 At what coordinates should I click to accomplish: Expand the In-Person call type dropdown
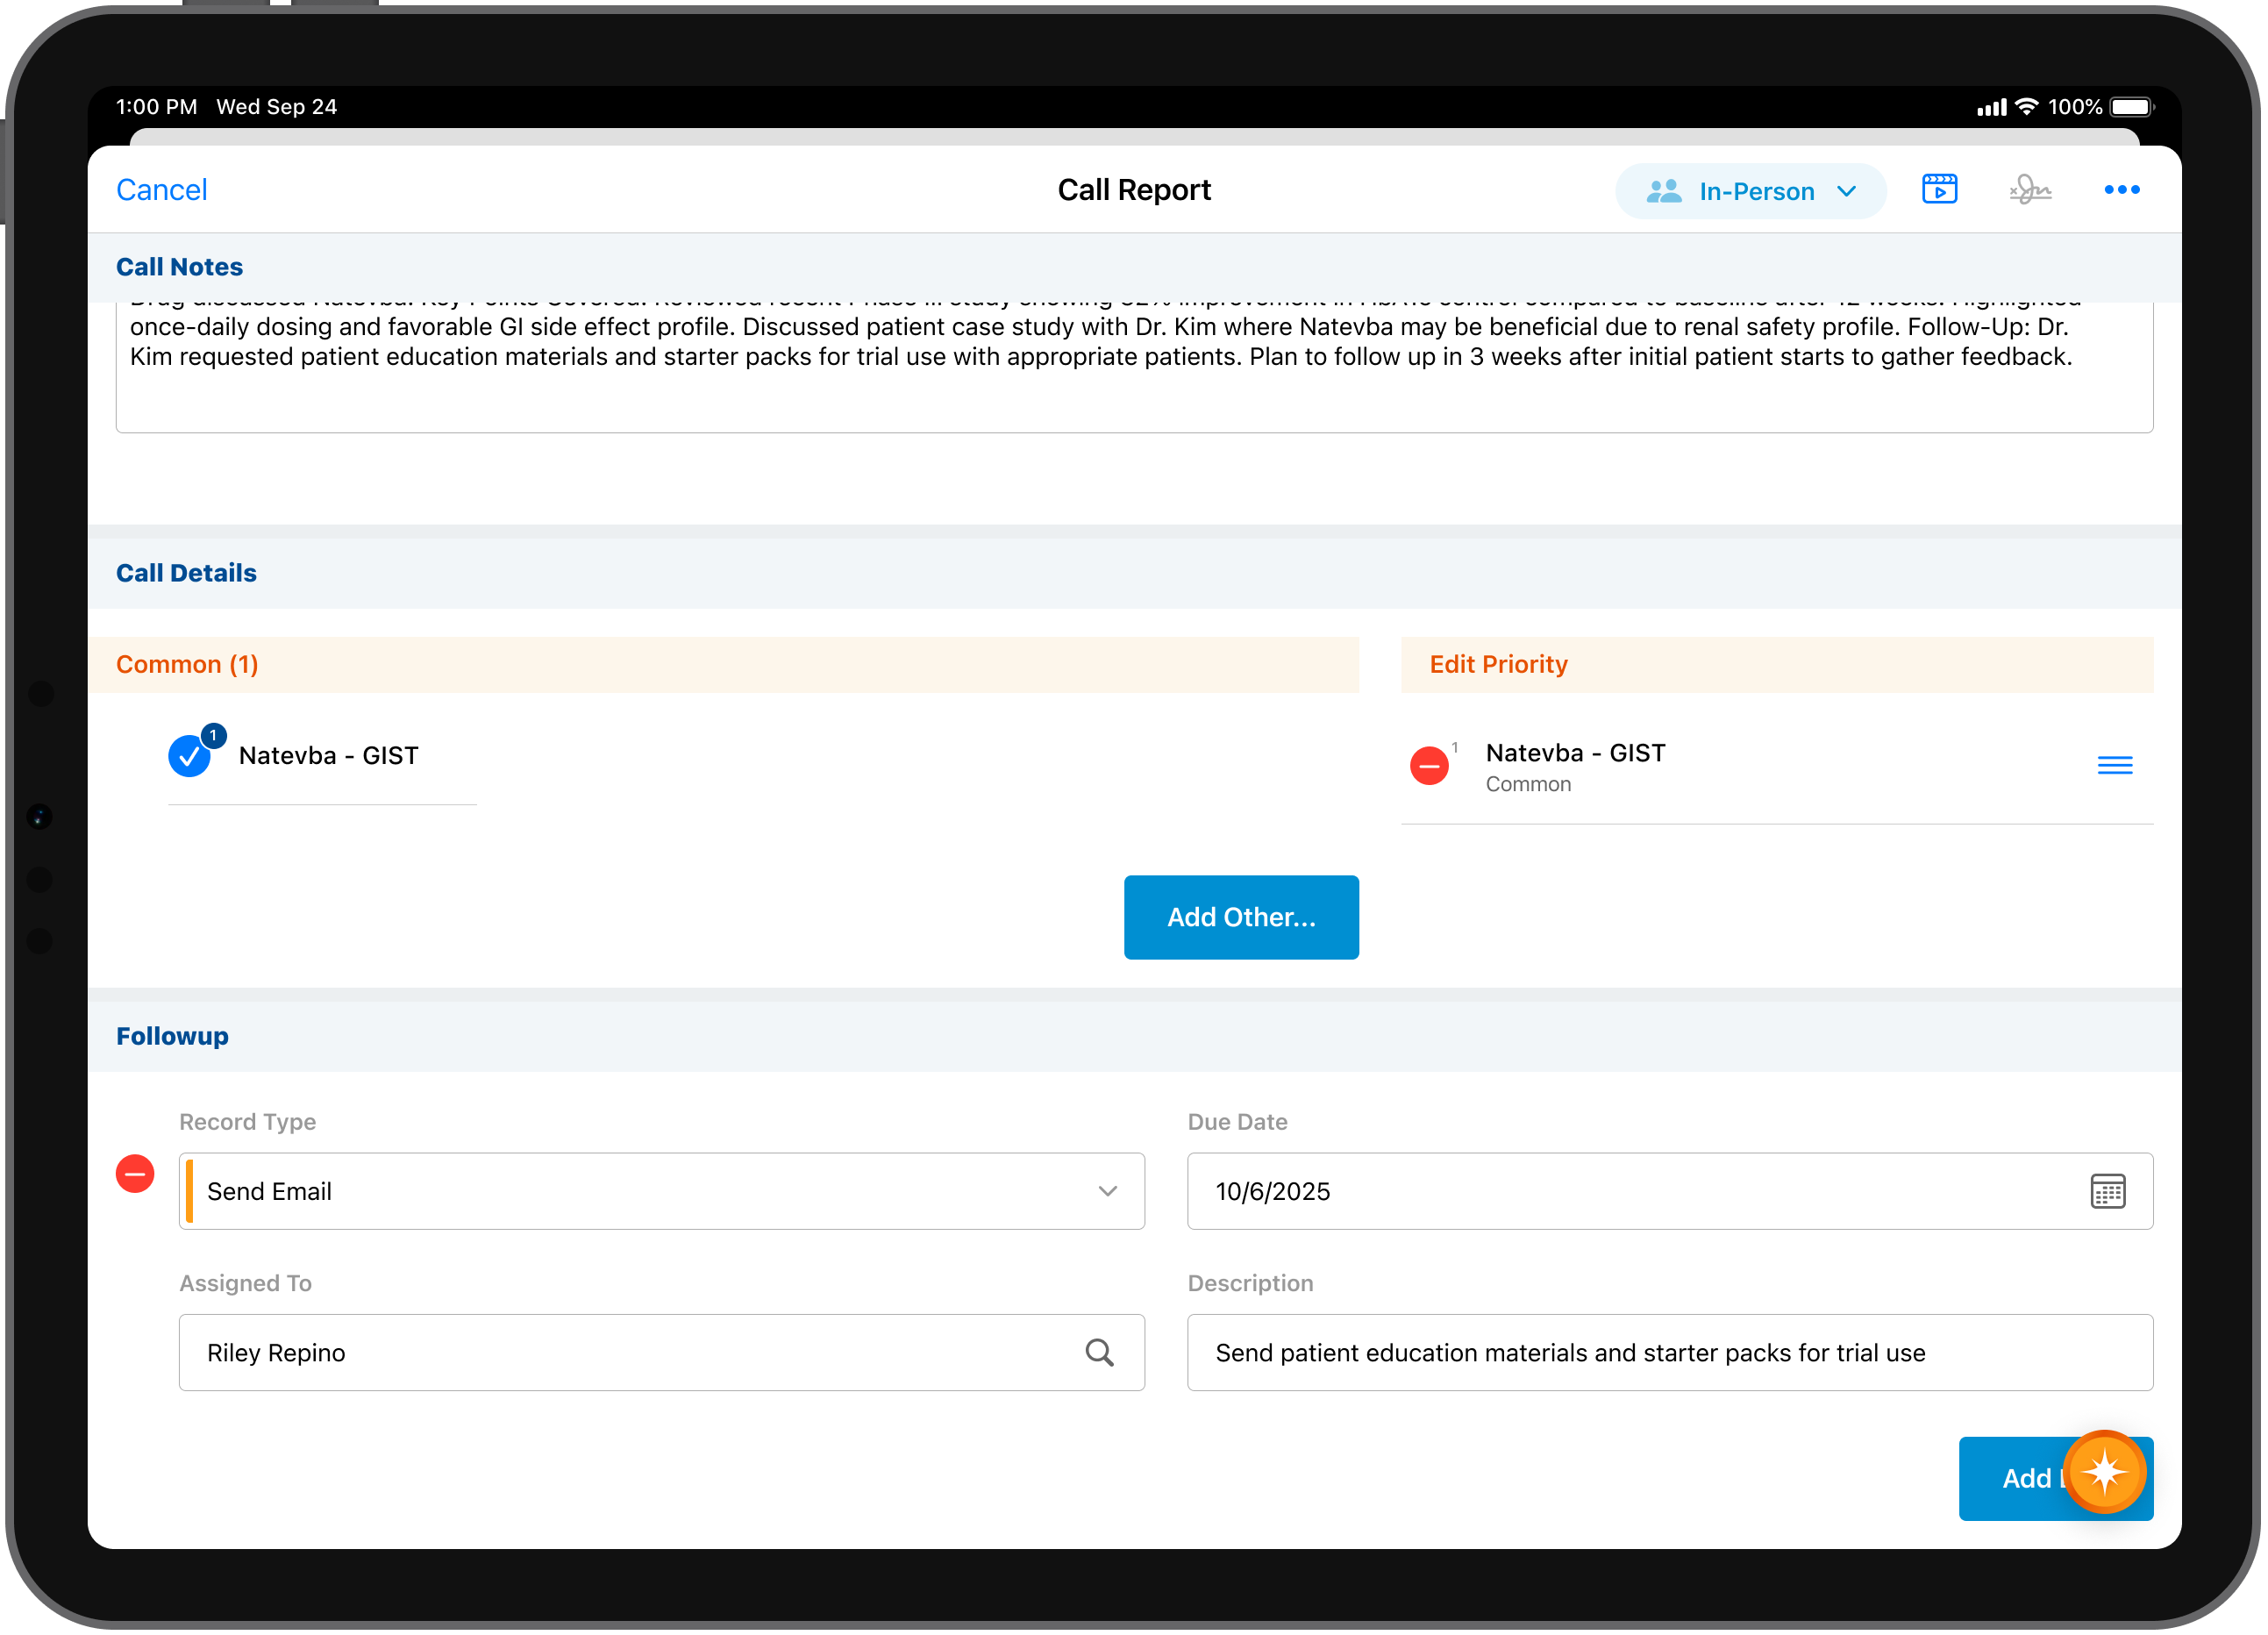(1750, 191)
